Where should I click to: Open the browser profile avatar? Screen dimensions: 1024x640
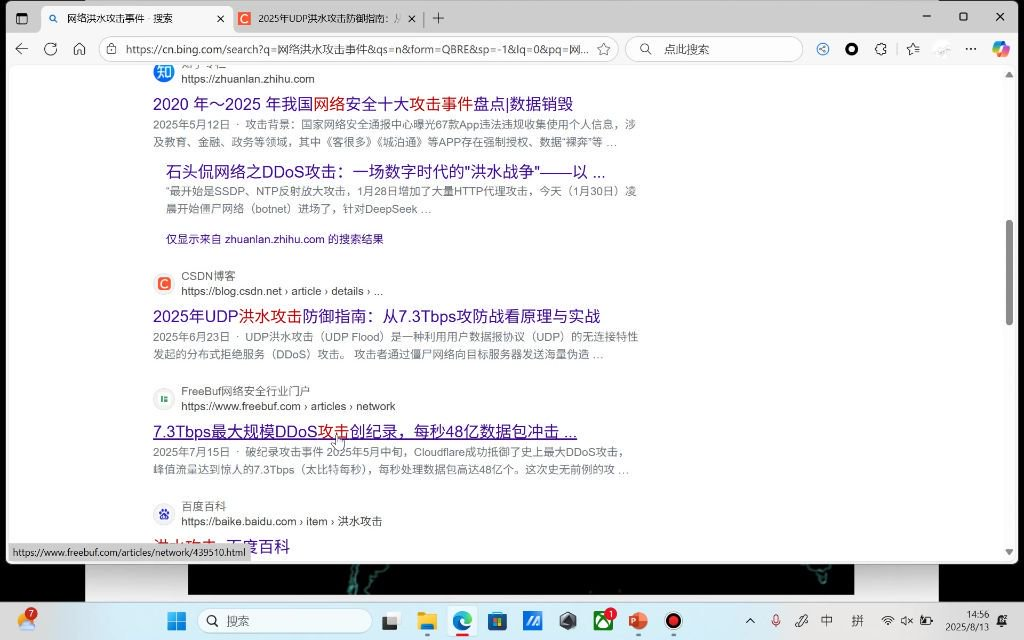942,49
